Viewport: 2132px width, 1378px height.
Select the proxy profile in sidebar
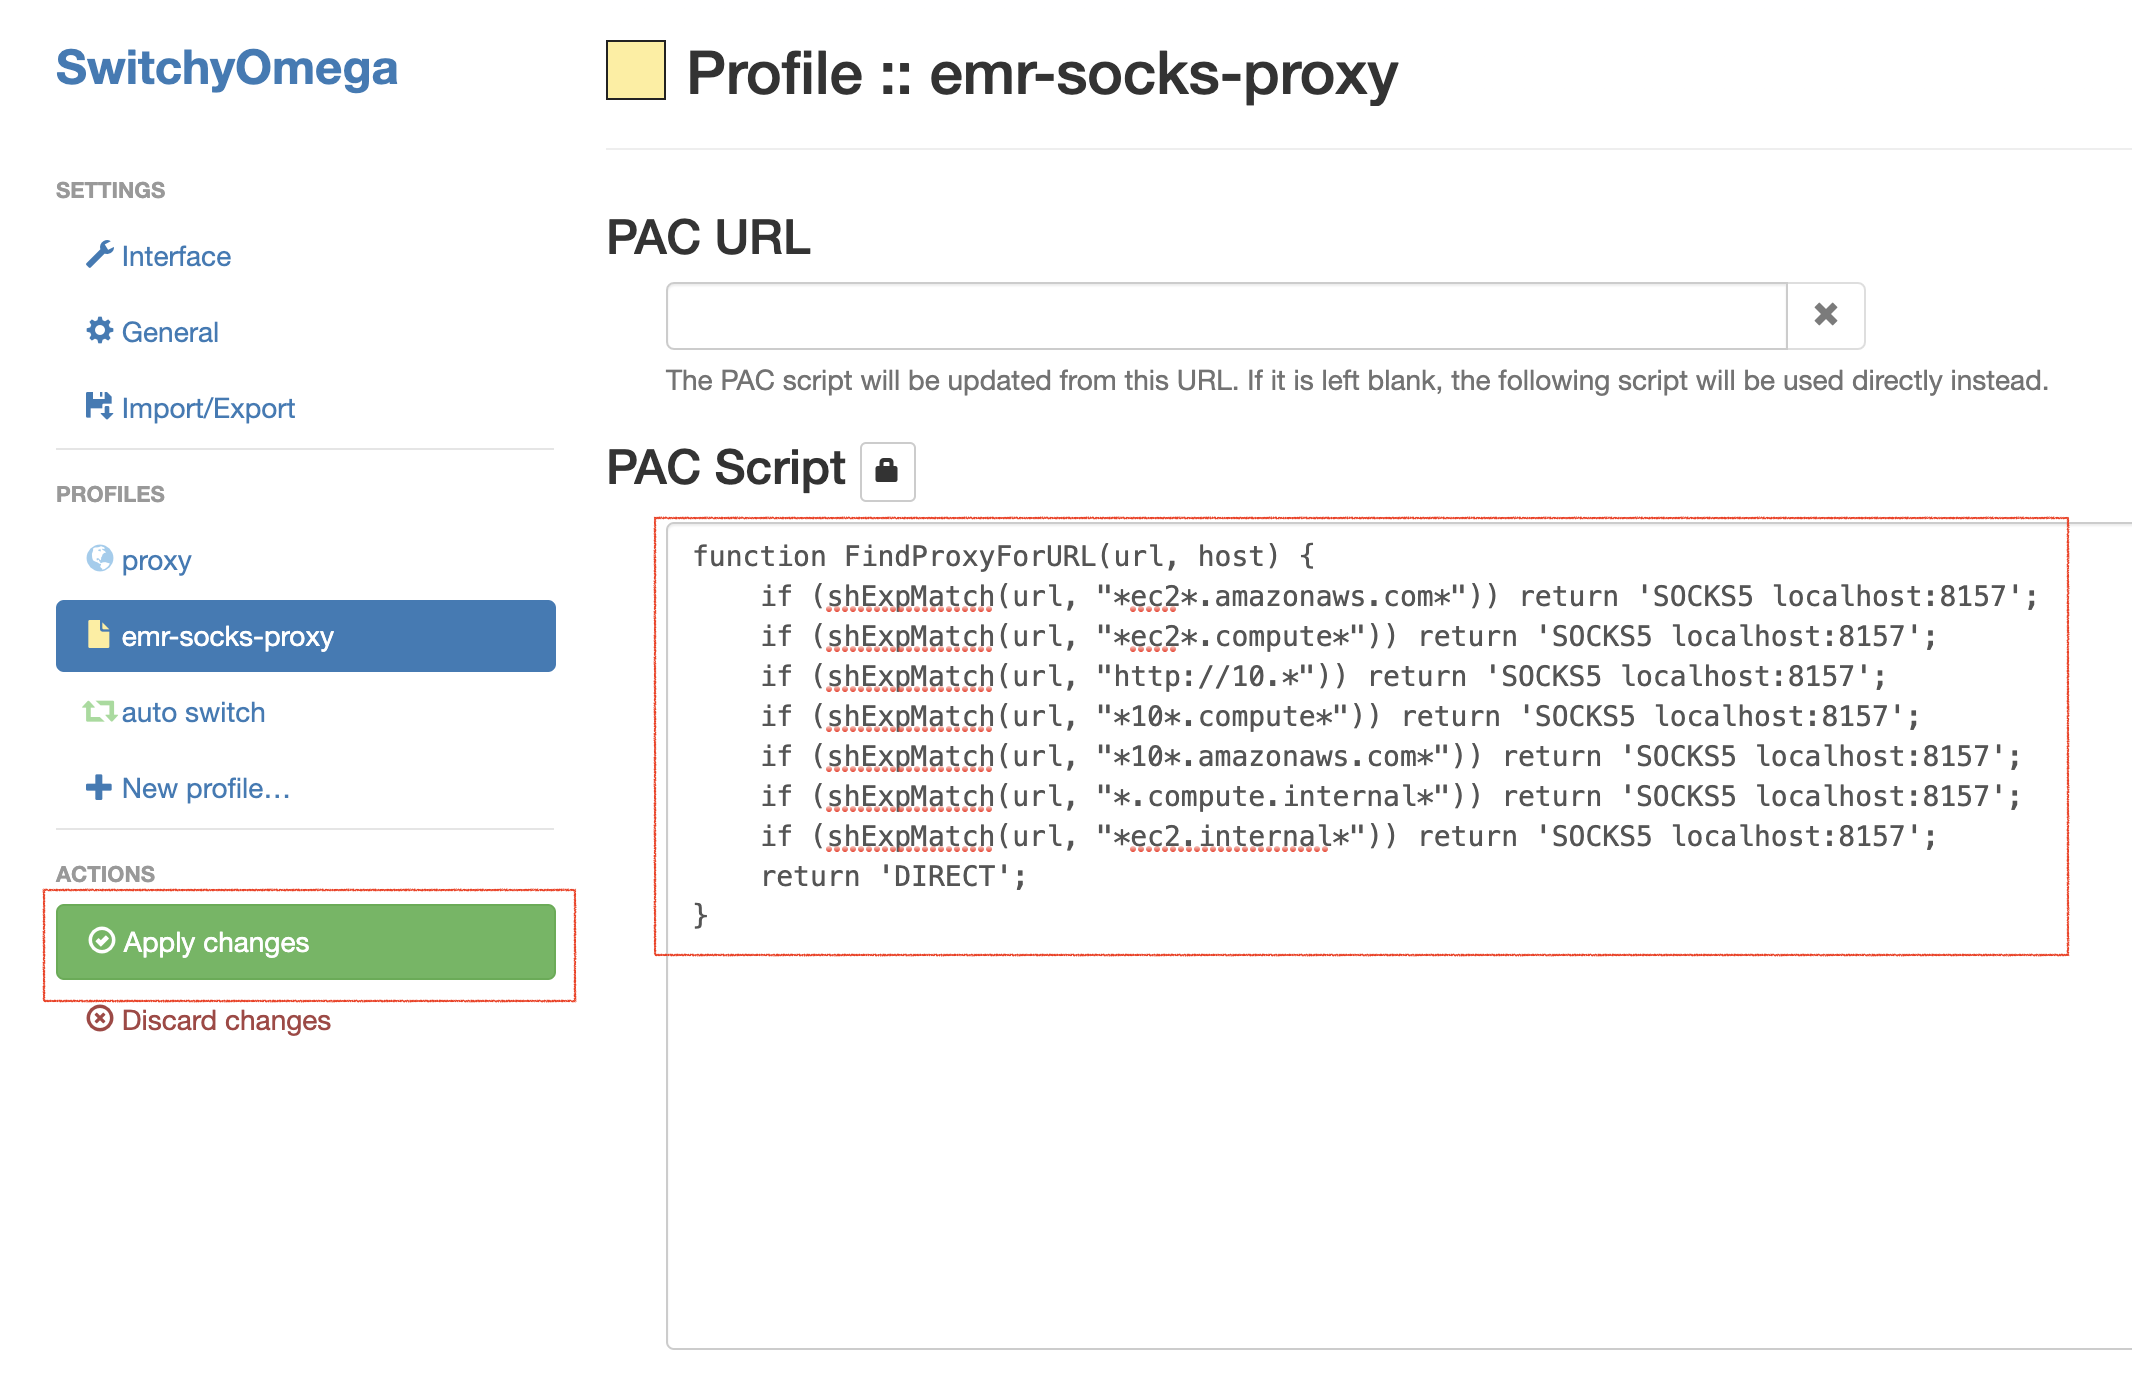156,560
